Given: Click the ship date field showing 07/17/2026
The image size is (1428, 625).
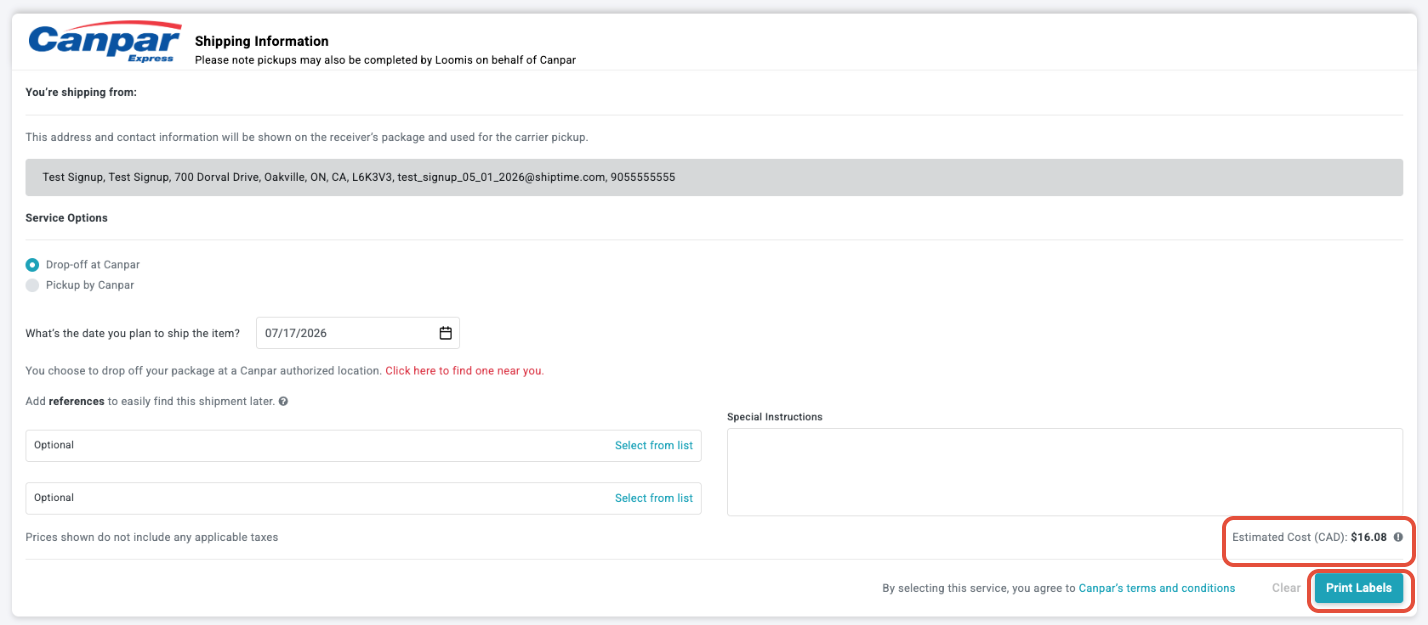Looking at the screenshot, I should point(358,333).
